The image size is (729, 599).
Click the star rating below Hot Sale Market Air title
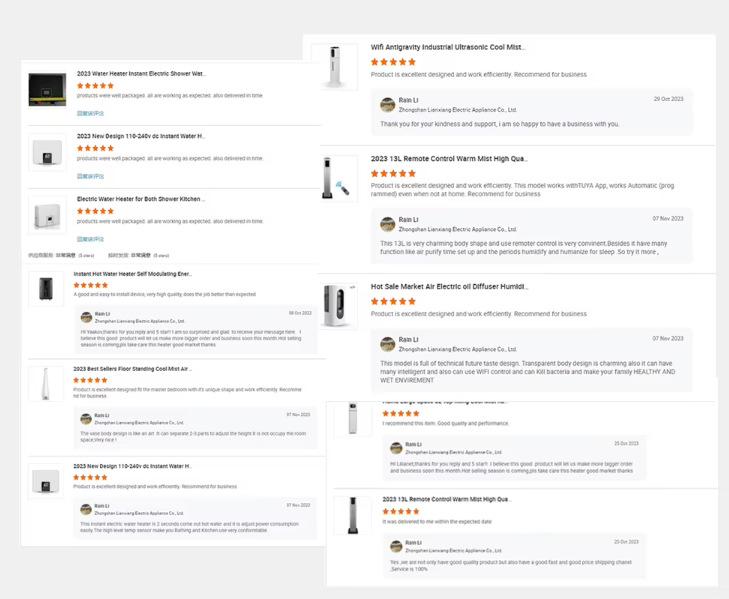click(393, 301)
